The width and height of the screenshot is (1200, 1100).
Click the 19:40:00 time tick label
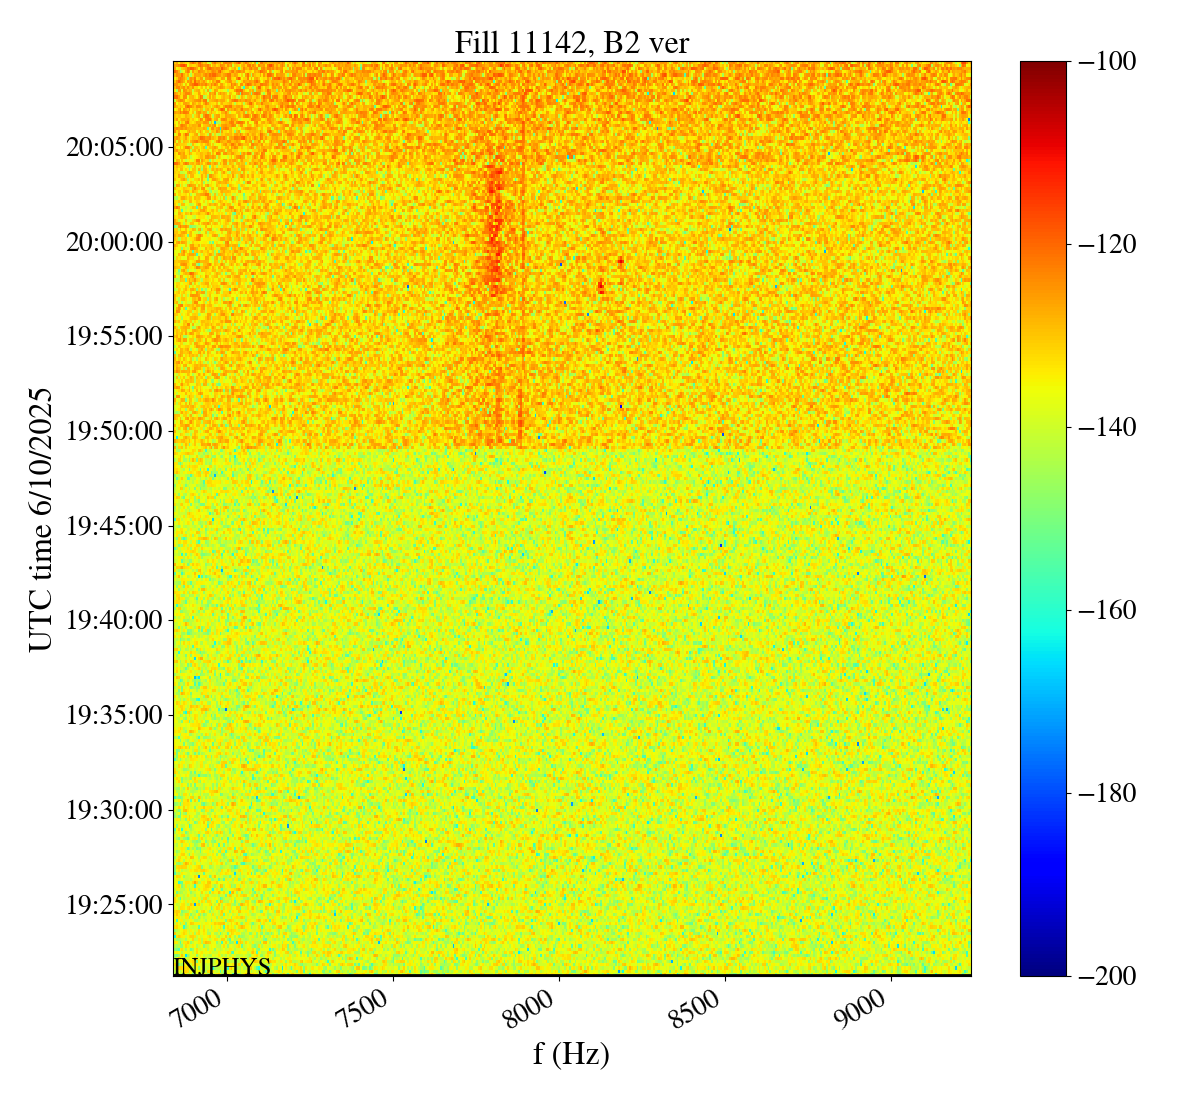pyautogui.click(x=114, y=620)
